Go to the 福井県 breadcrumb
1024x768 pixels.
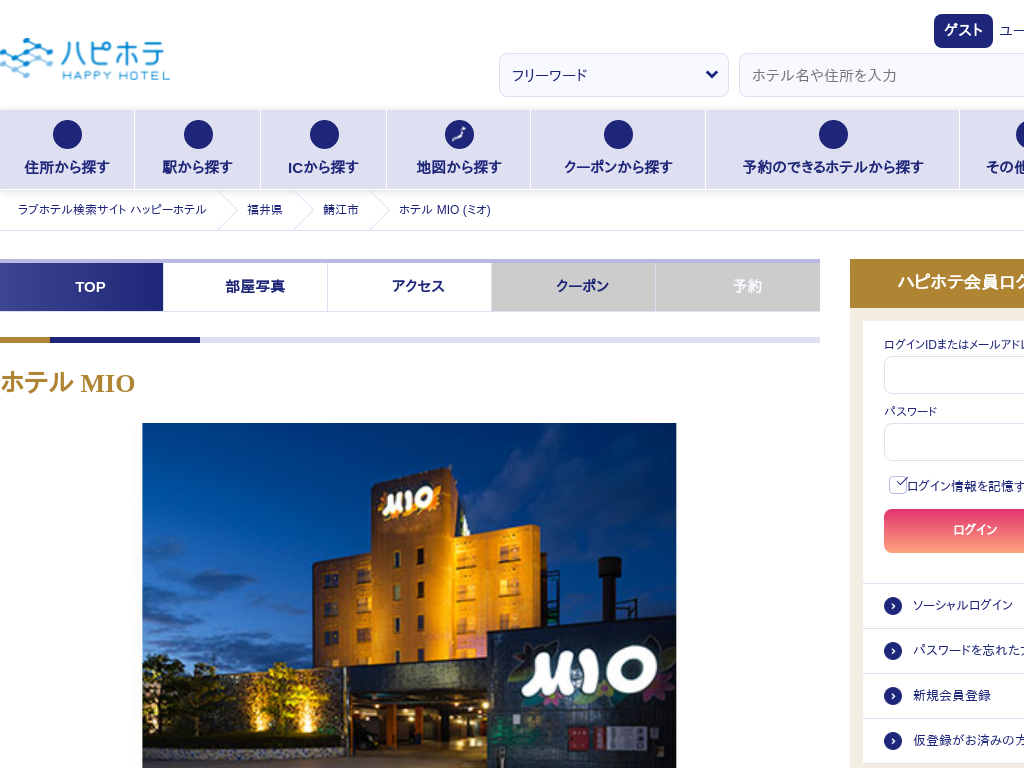[264, 210]
